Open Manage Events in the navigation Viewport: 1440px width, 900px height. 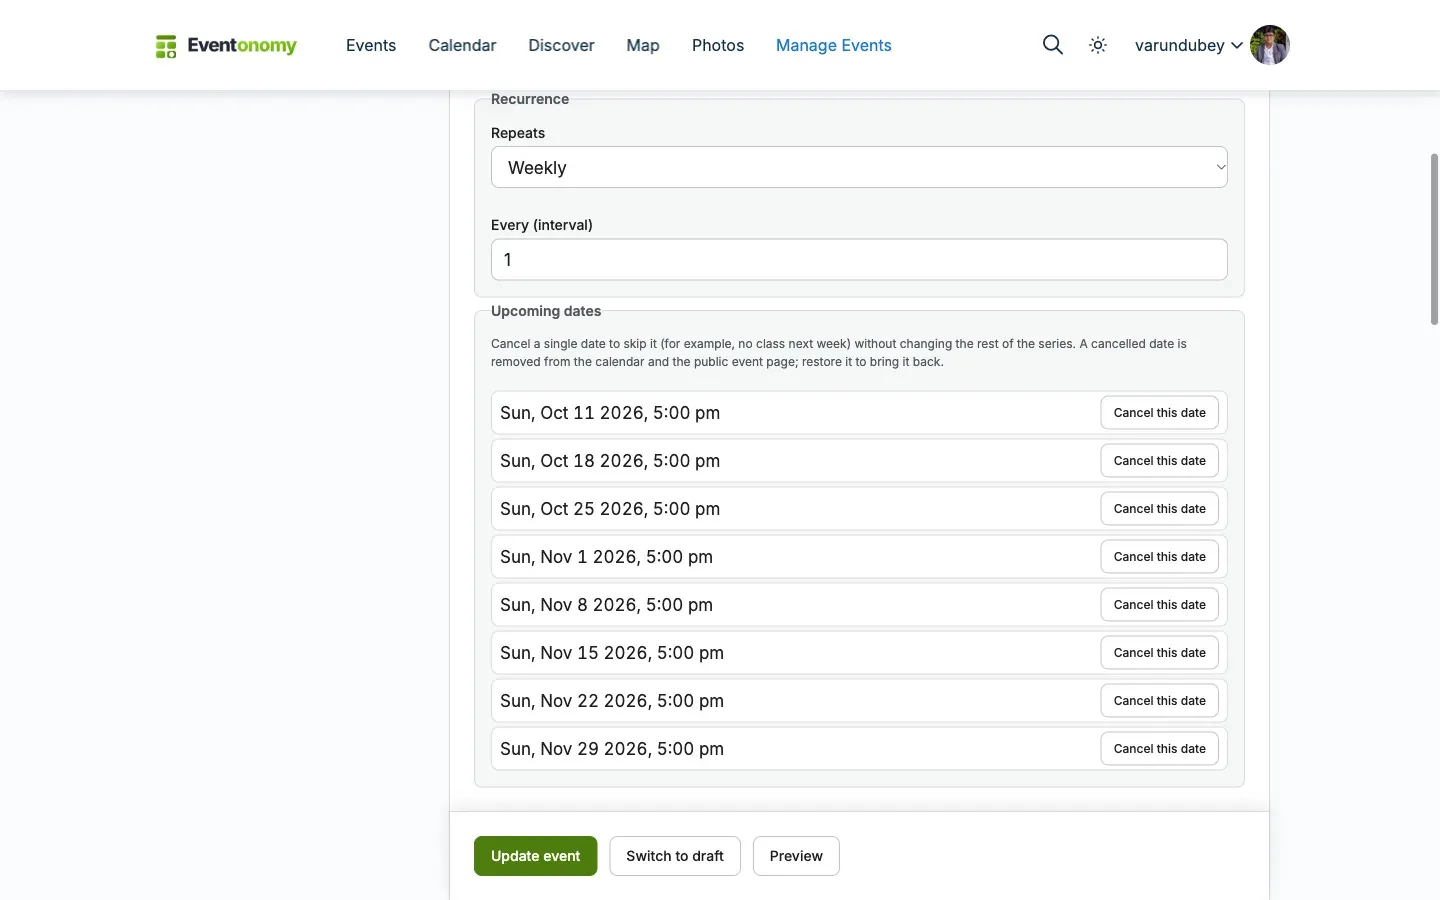pyautogui.click(x=834, y=45)
